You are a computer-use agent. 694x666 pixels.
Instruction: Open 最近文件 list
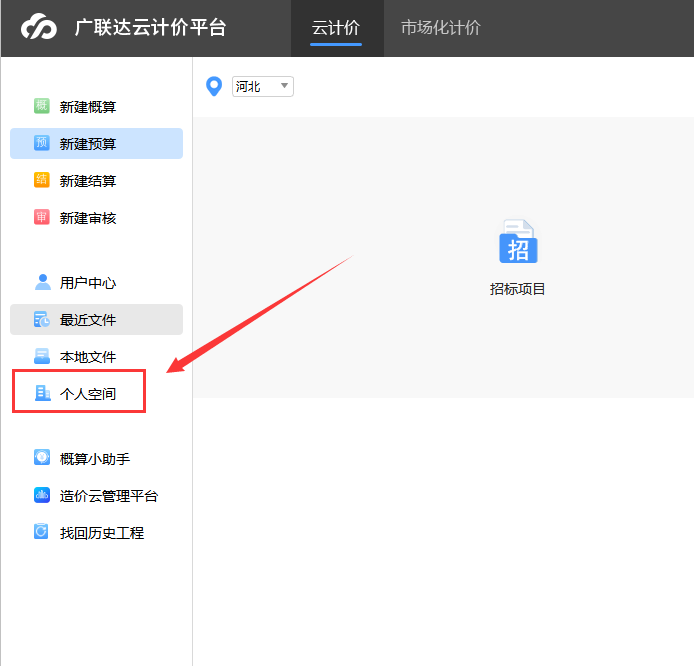(96, 320)
